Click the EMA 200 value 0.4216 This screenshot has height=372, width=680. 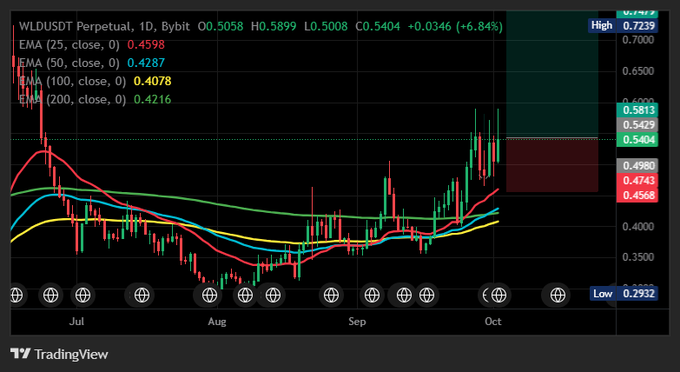pos(152,99)
